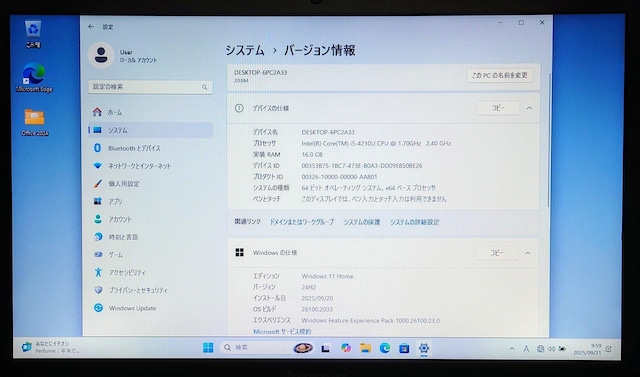Open the Windows Start button
Viewport: 640px width, 377px height.
click(208, 348)
